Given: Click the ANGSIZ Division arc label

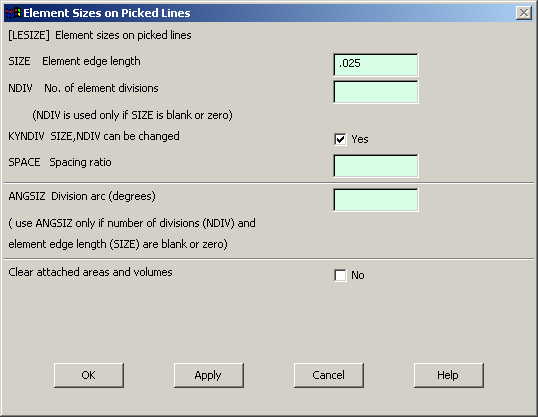Looking at the screenshot, I should (82, 196).
